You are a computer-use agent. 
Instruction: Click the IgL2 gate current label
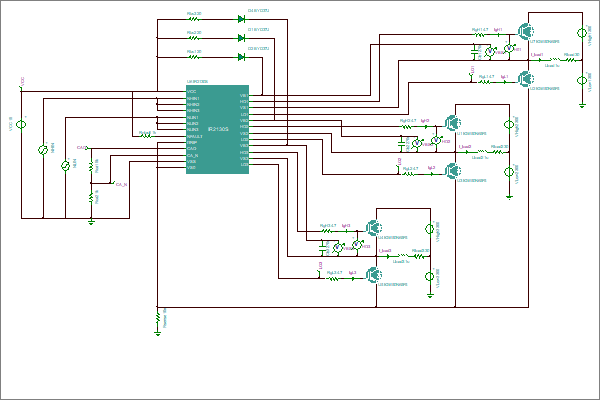pyautogui.click(x=431, y=168)
